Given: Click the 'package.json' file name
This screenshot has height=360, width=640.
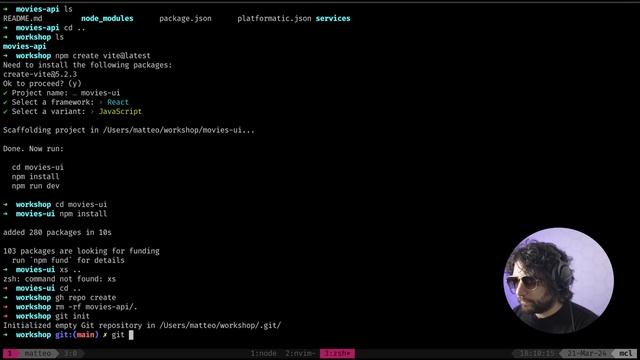Looking at the screenshot, I should pos(185,18).
